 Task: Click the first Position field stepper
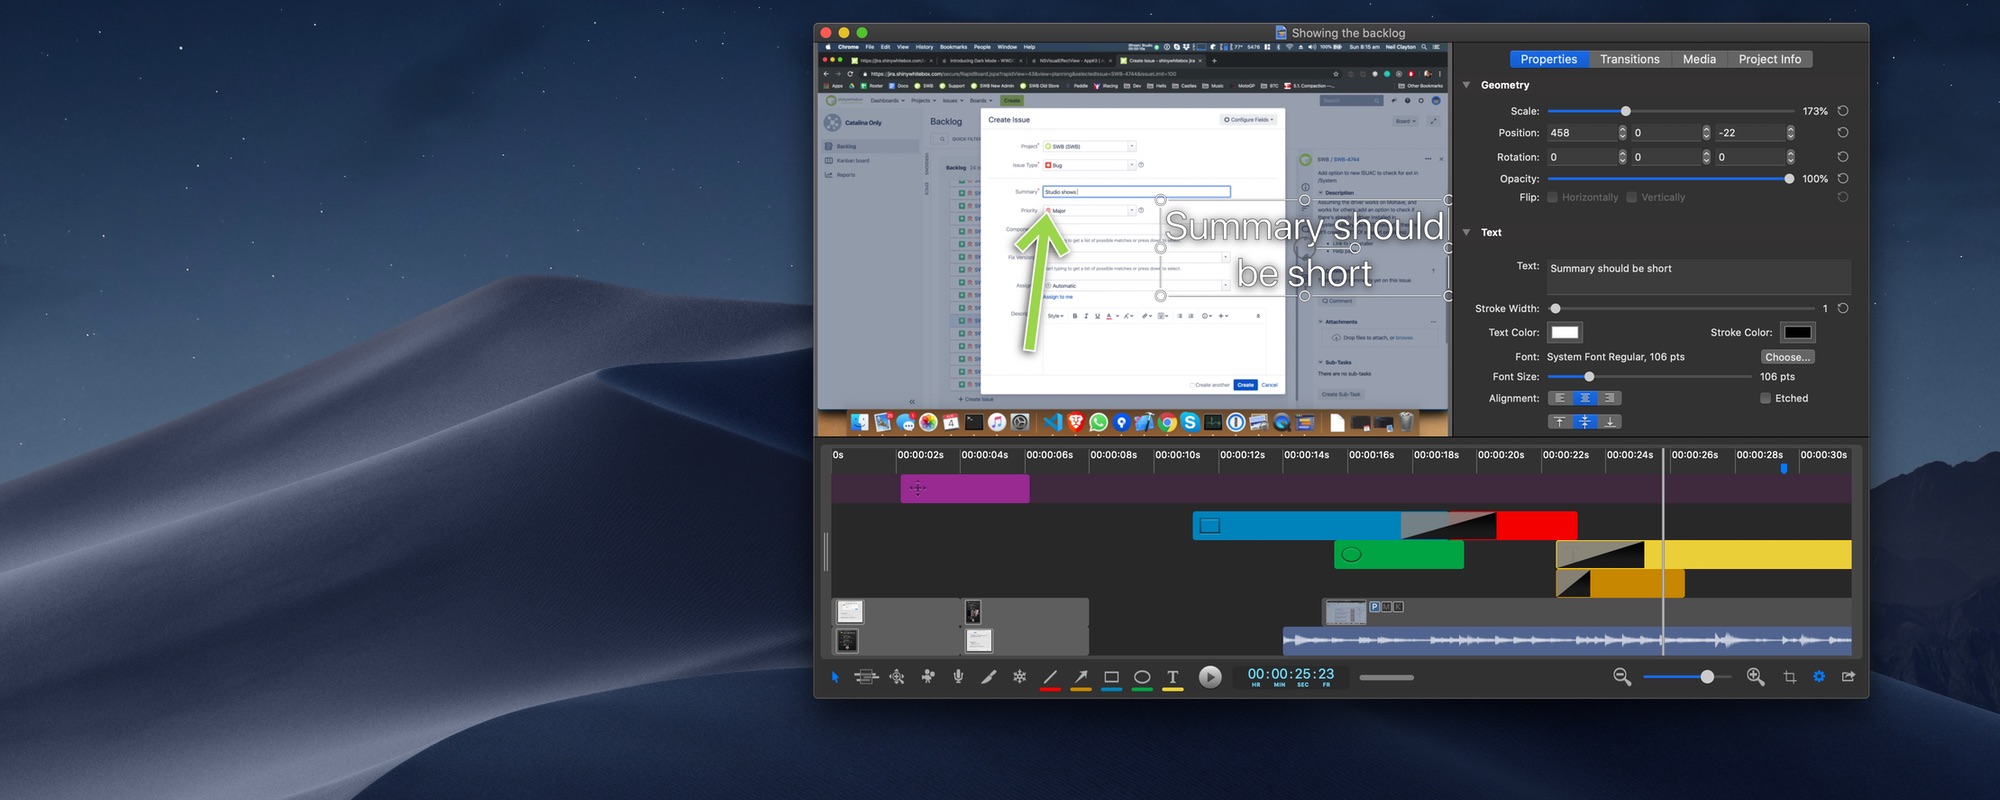(x=1622, y=133)
